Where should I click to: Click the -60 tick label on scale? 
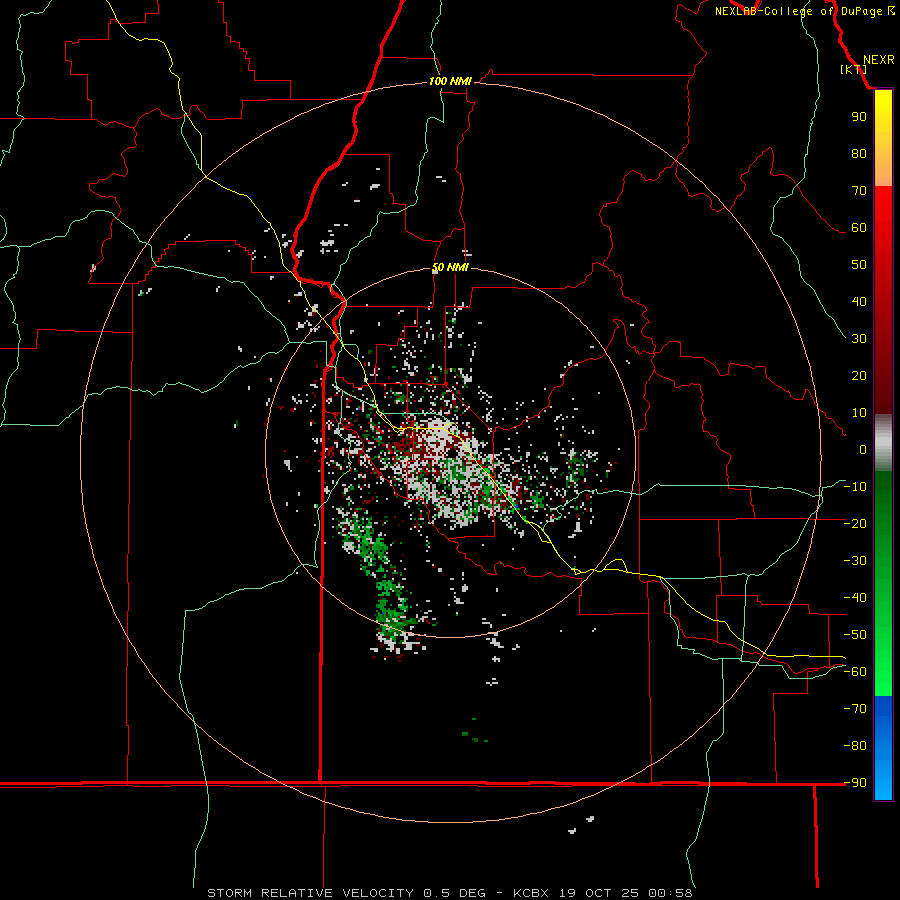point(855,672)
